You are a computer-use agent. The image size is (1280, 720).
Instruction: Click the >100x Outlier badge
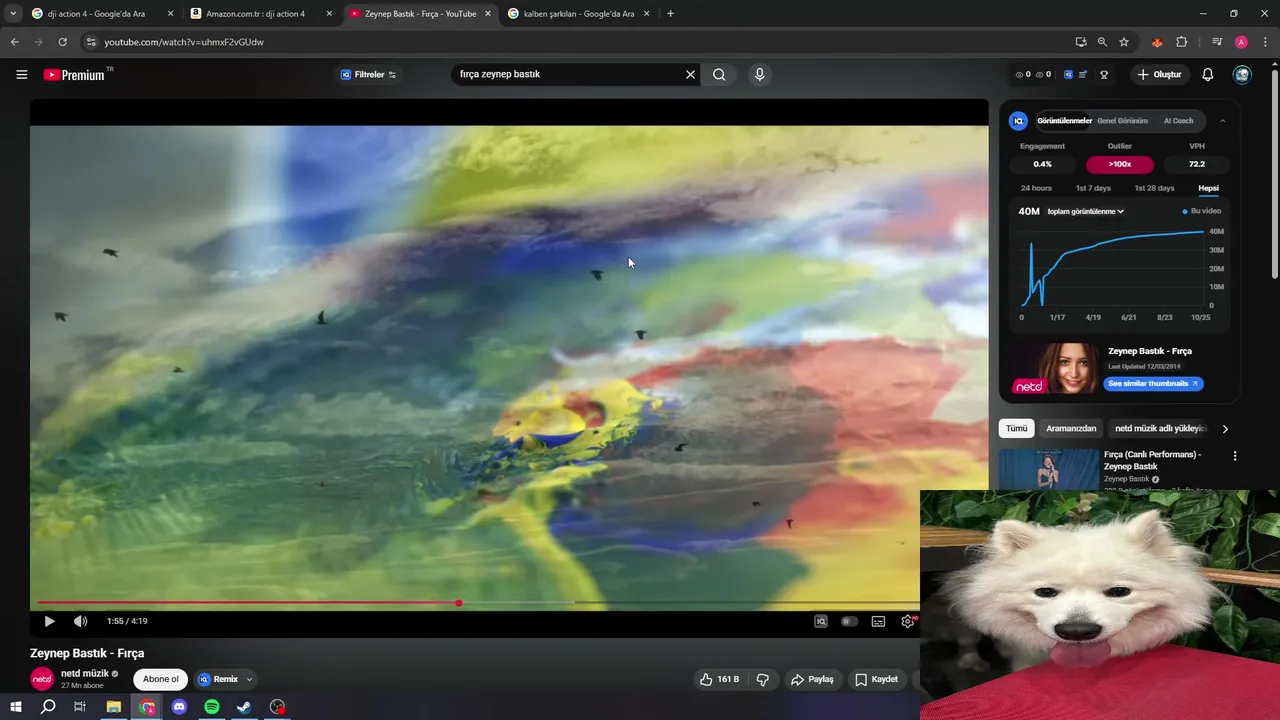(x=1119, y=164)
